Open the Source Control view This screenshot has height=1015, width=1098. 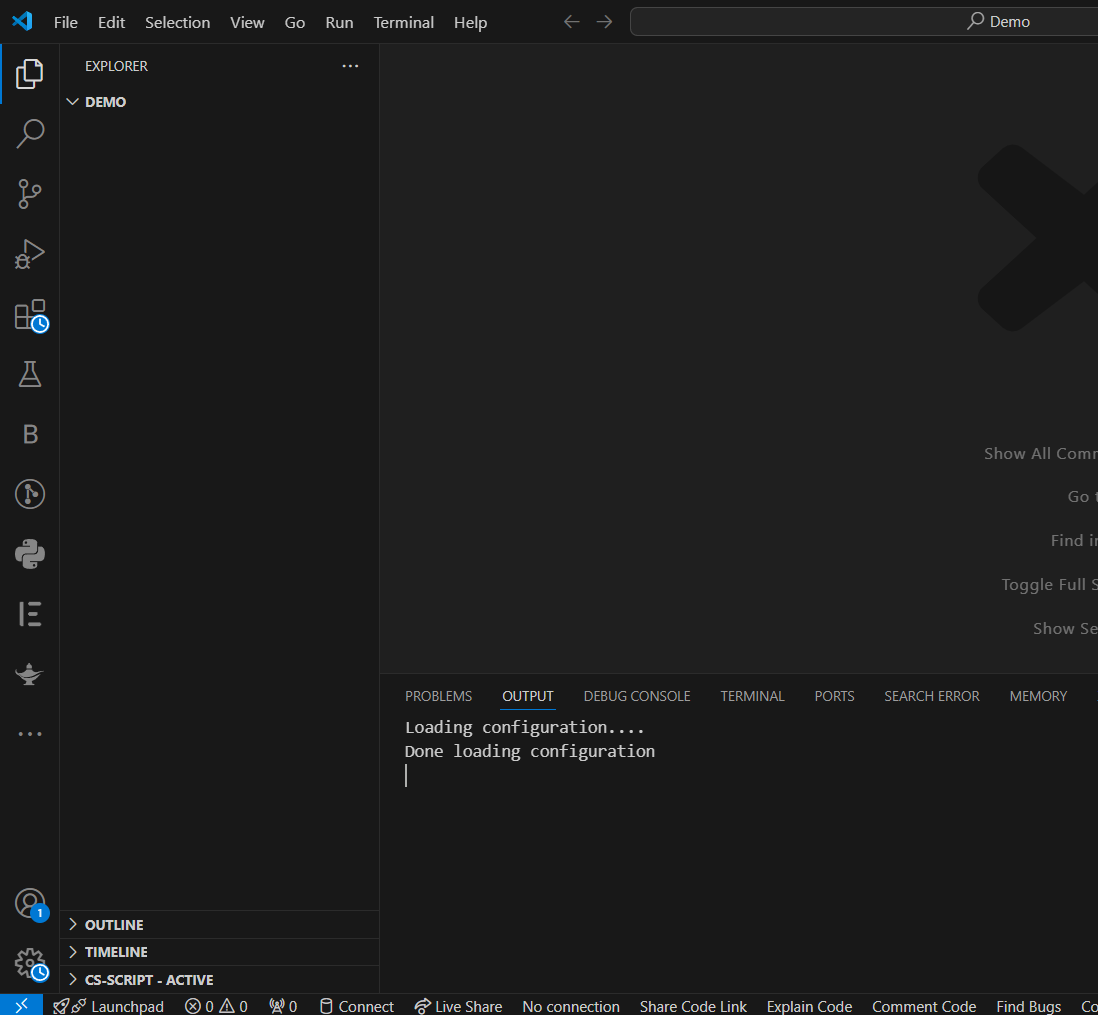(29, 194)
